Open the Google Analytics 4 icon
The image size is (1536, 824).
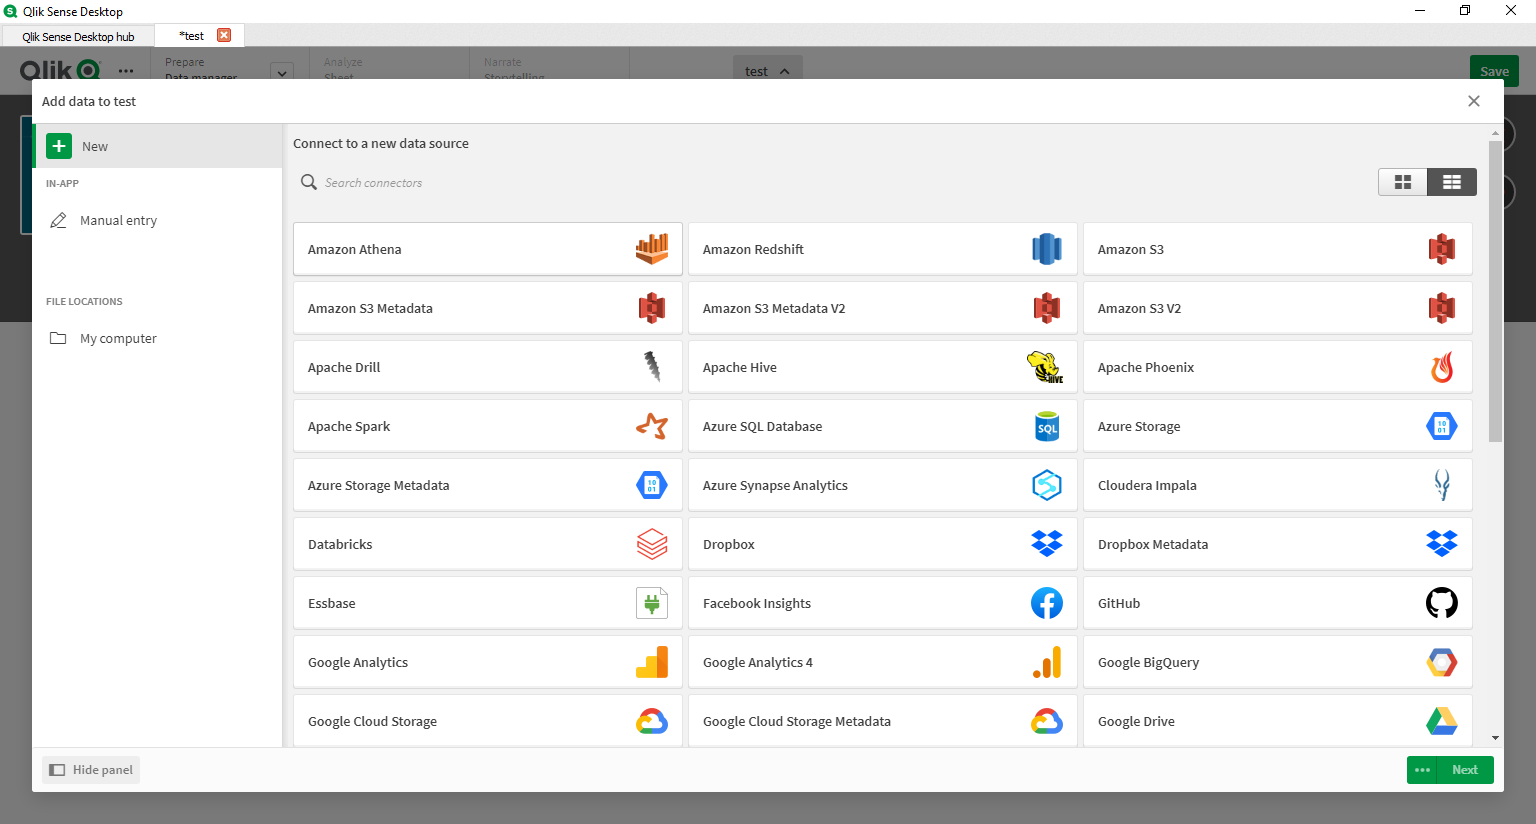tap(1047, 662)
